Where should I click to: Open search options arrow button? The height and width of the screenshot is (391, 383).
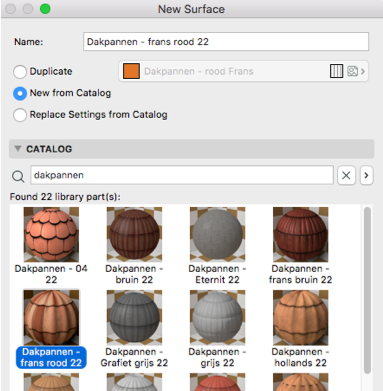(366, 175)
